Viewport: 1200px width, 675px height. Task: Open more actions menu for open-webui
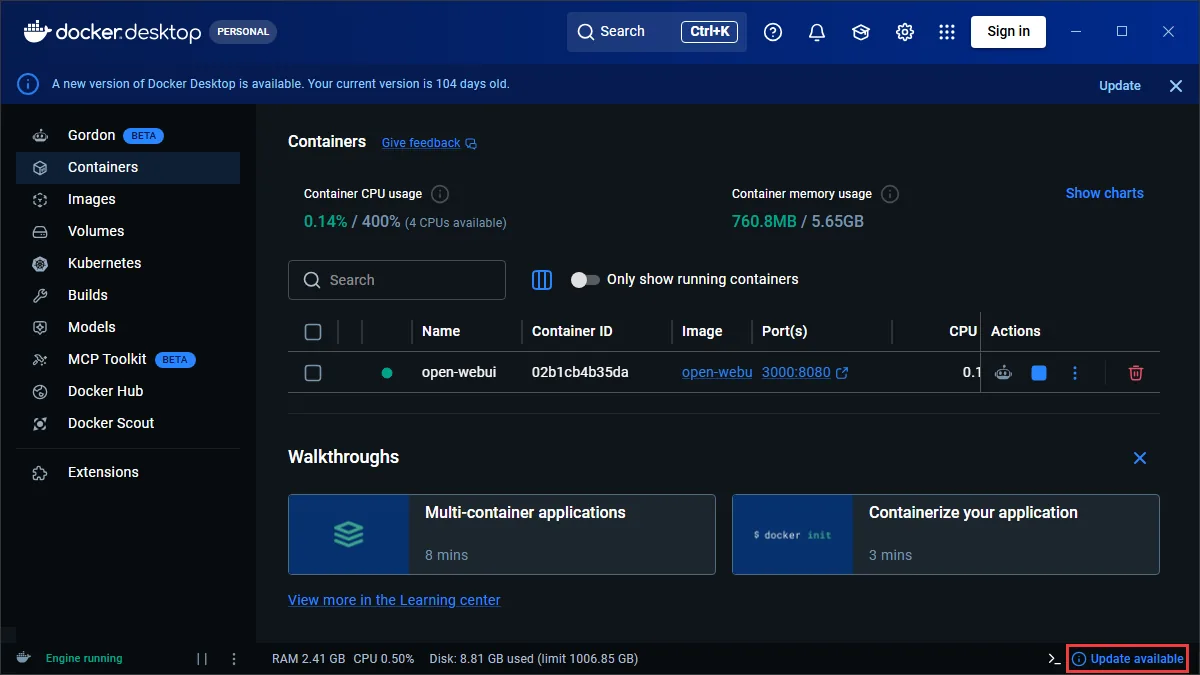1075,373
